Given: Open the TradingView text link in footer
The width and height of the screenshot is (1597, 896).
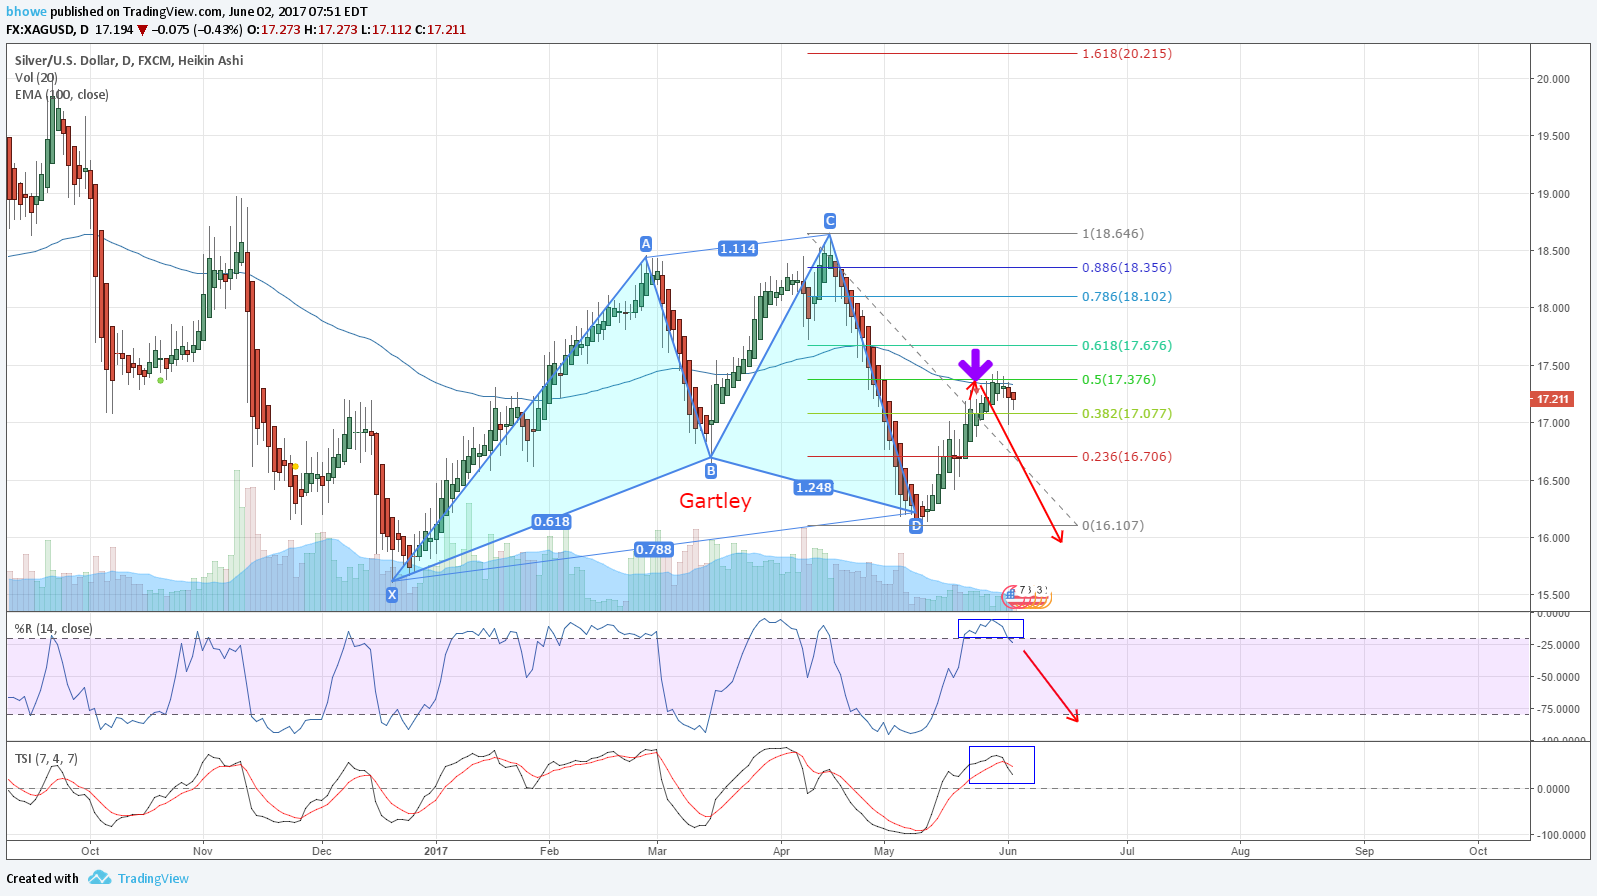Looking at the screenshot, I should pyautogui.click(x=153, y=879).
